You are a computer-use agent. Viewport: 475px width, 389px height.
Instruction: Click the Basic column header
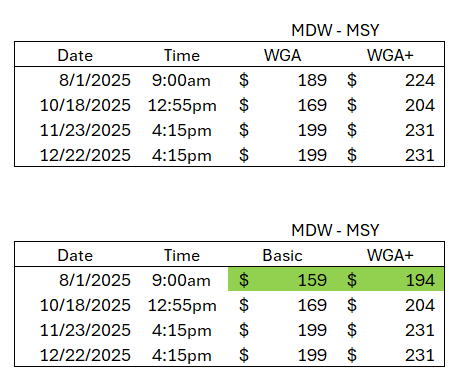[282, 256]
